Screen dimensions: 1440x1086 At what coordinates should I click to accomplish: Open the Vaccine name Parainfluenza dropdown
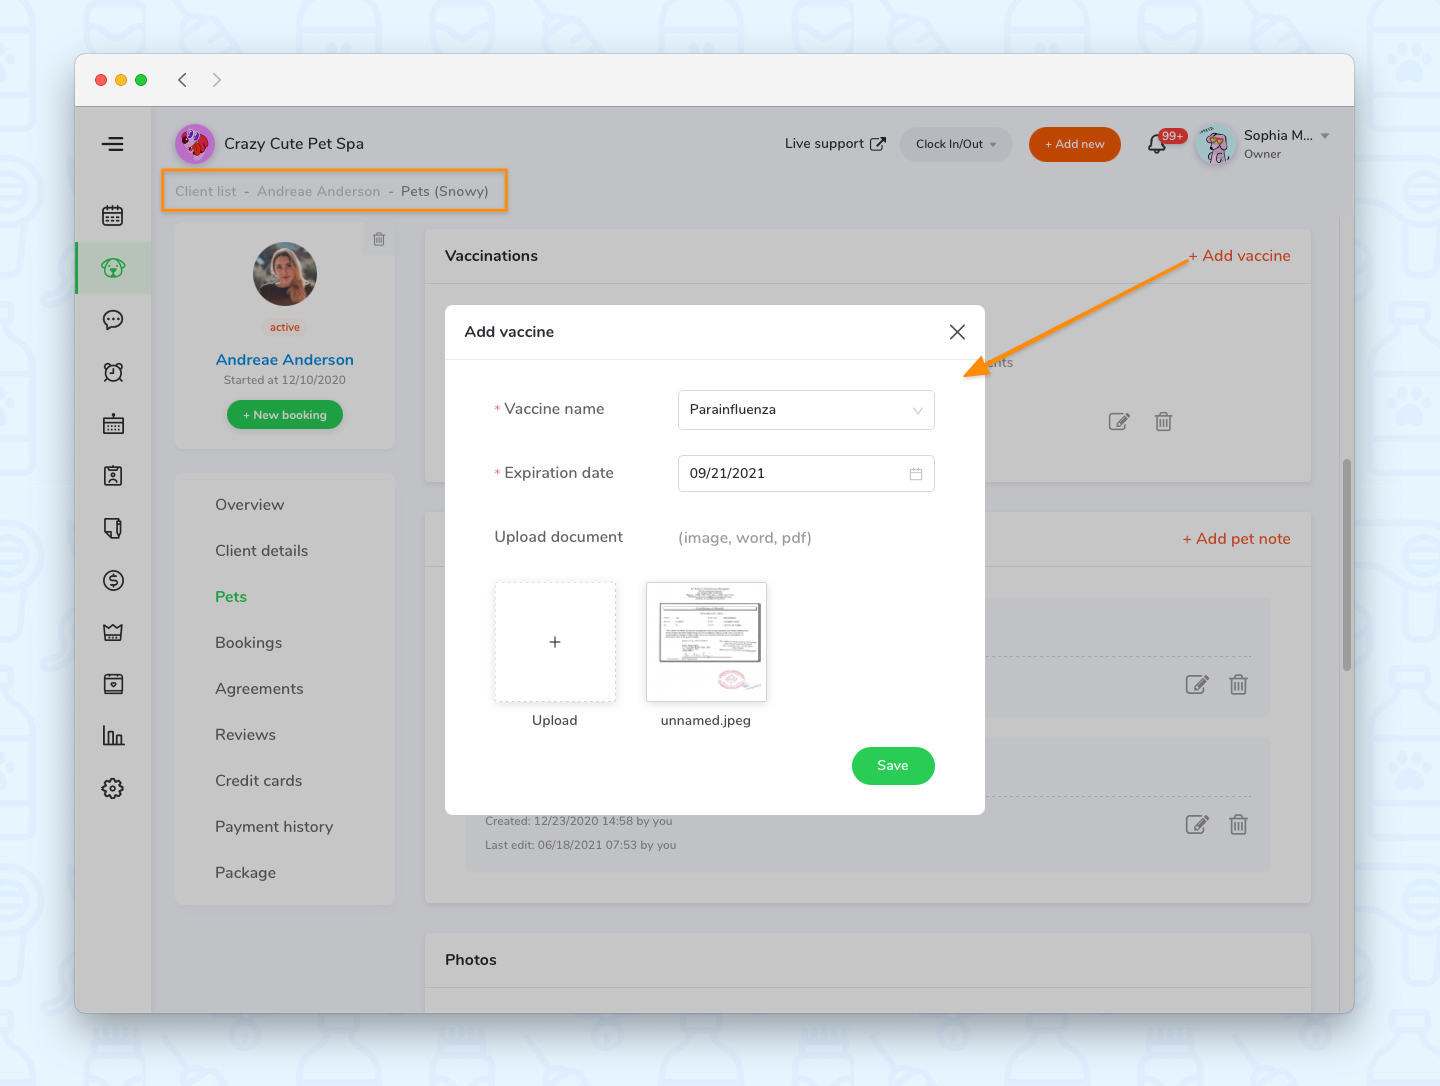[x=806, y=410]
